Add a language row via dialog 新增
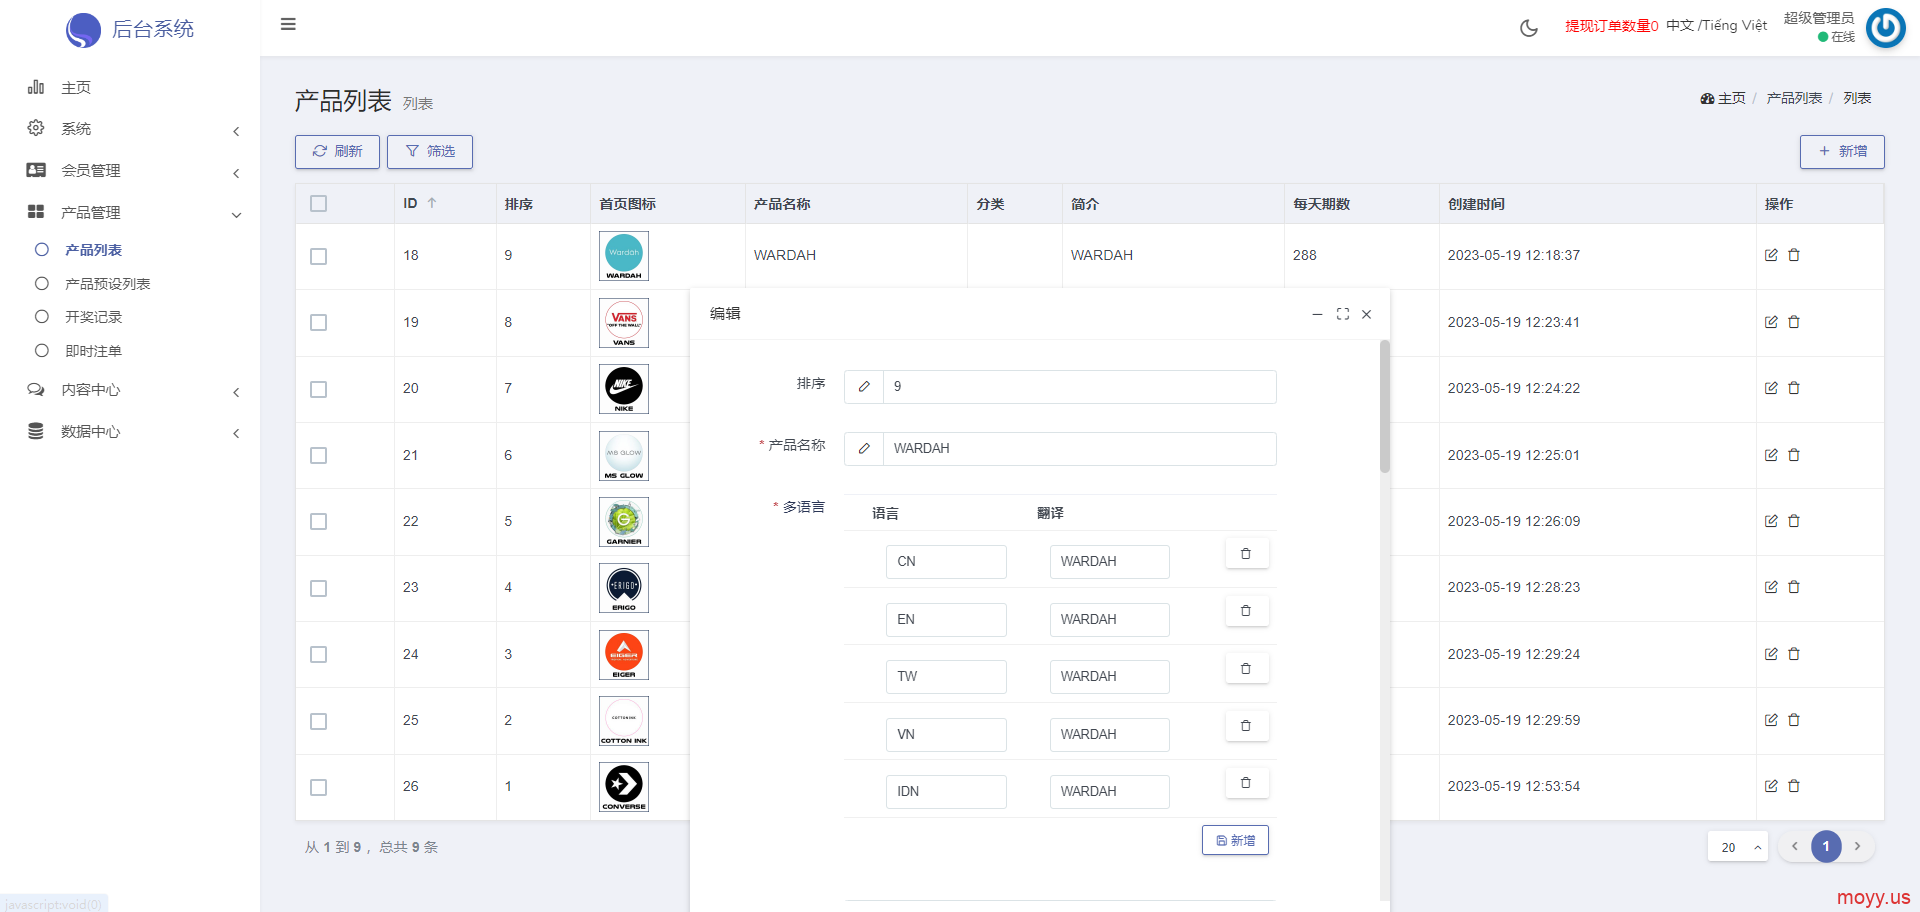The width and height of the screenshot is (1920, 912). pyautogui.click(x=1235, y=841)
